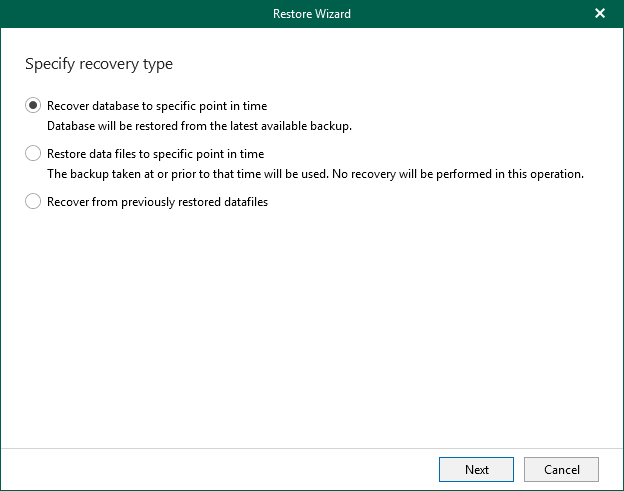Click the "Restore Wizard" title text
Screen dimensions: 624x491
click(x=311, y=14)
